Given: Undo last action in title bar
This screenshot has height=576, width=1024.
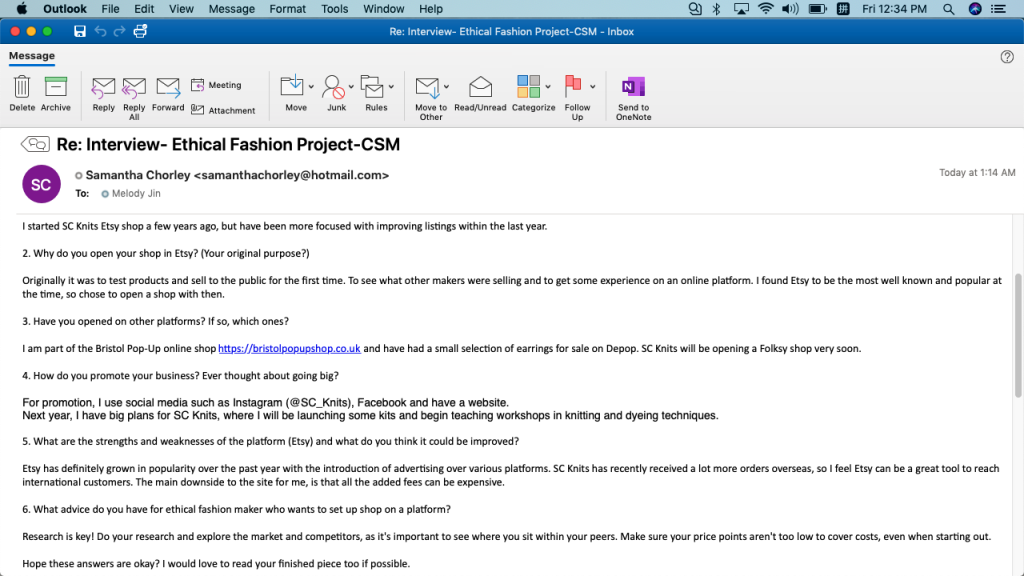Looking at the screenshot, I should coord(100,31).
